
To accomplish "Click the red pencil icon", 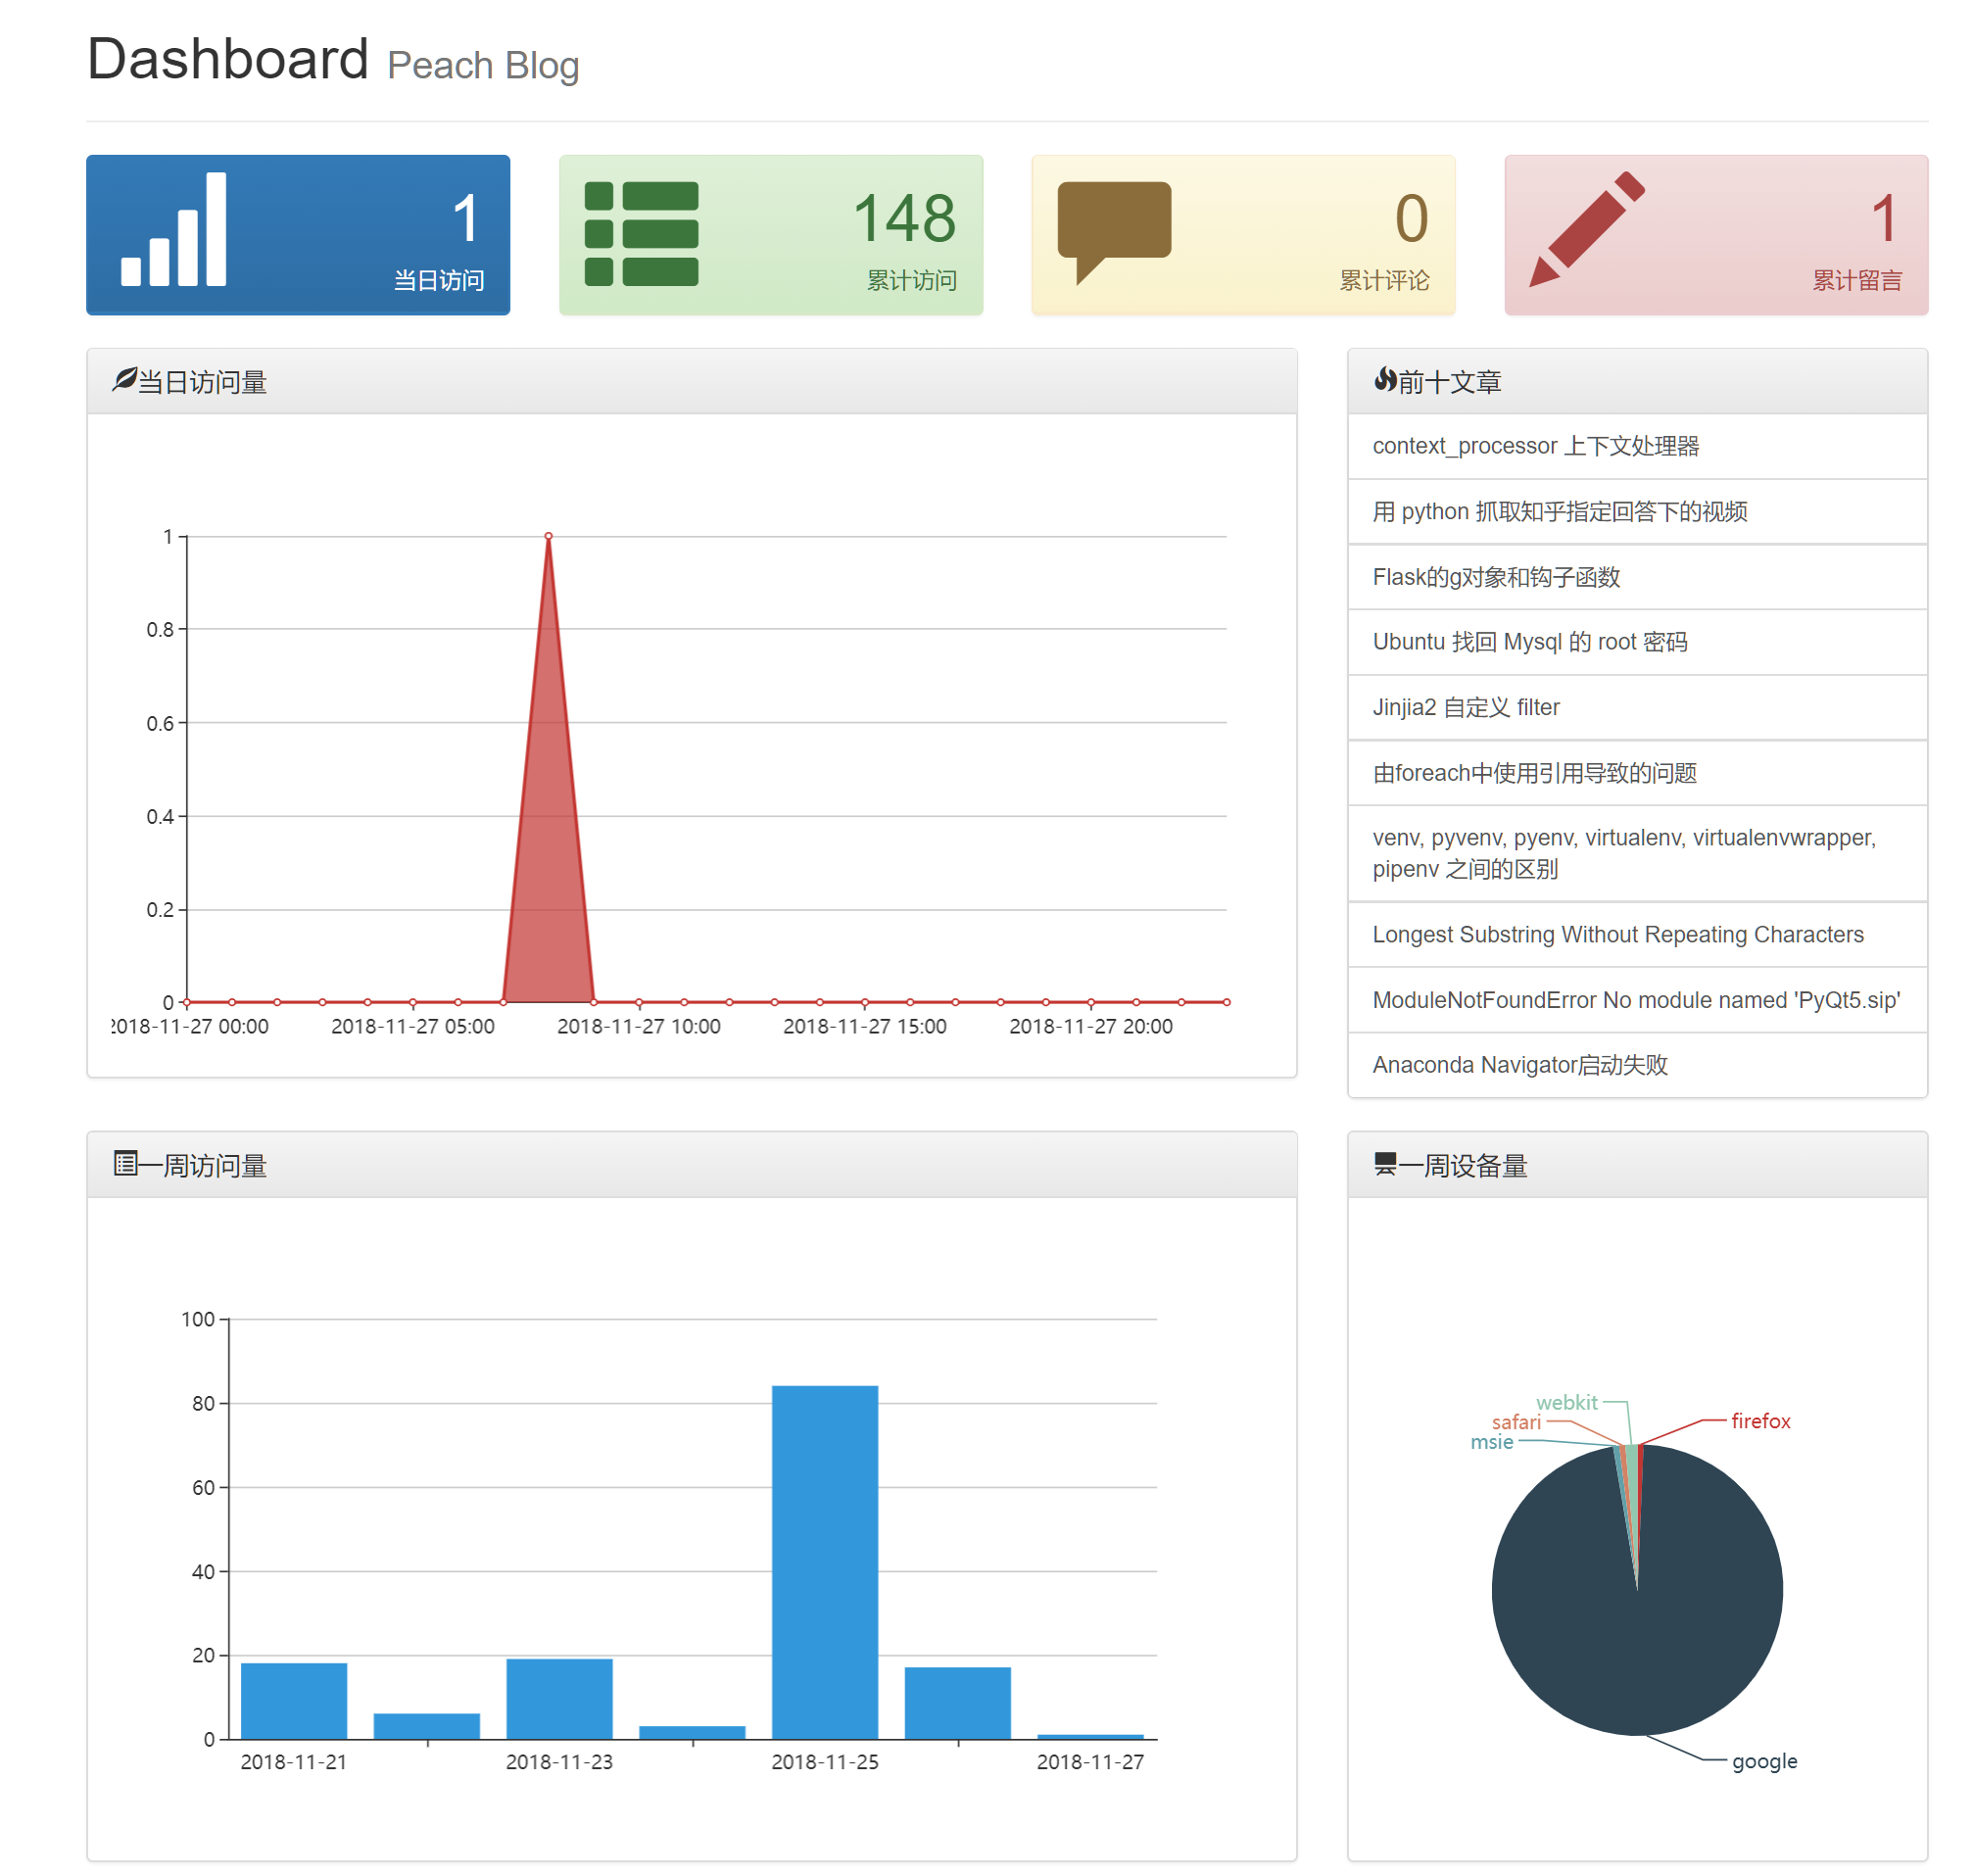I will pos(1587,230).
